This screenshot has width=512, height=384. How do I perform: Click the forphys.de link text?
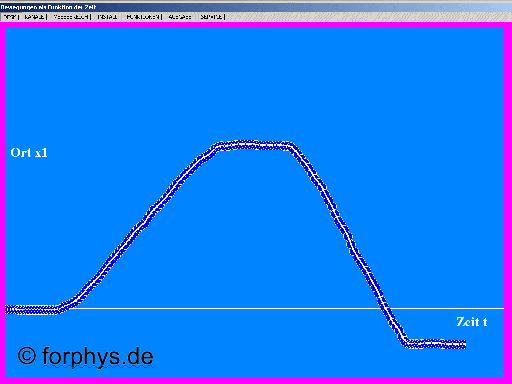coord(98,356)
